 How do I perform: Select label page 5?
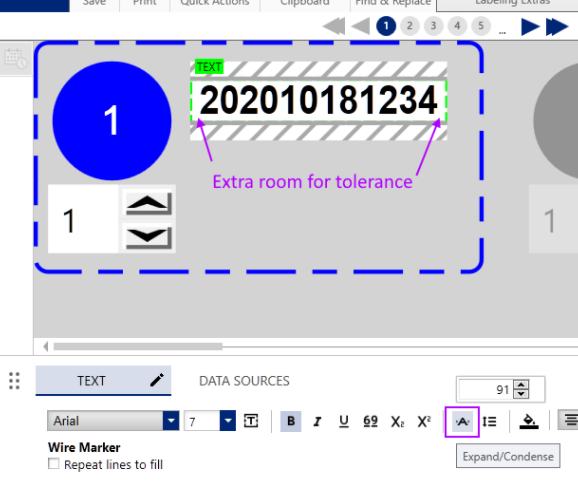pos(481,26)
